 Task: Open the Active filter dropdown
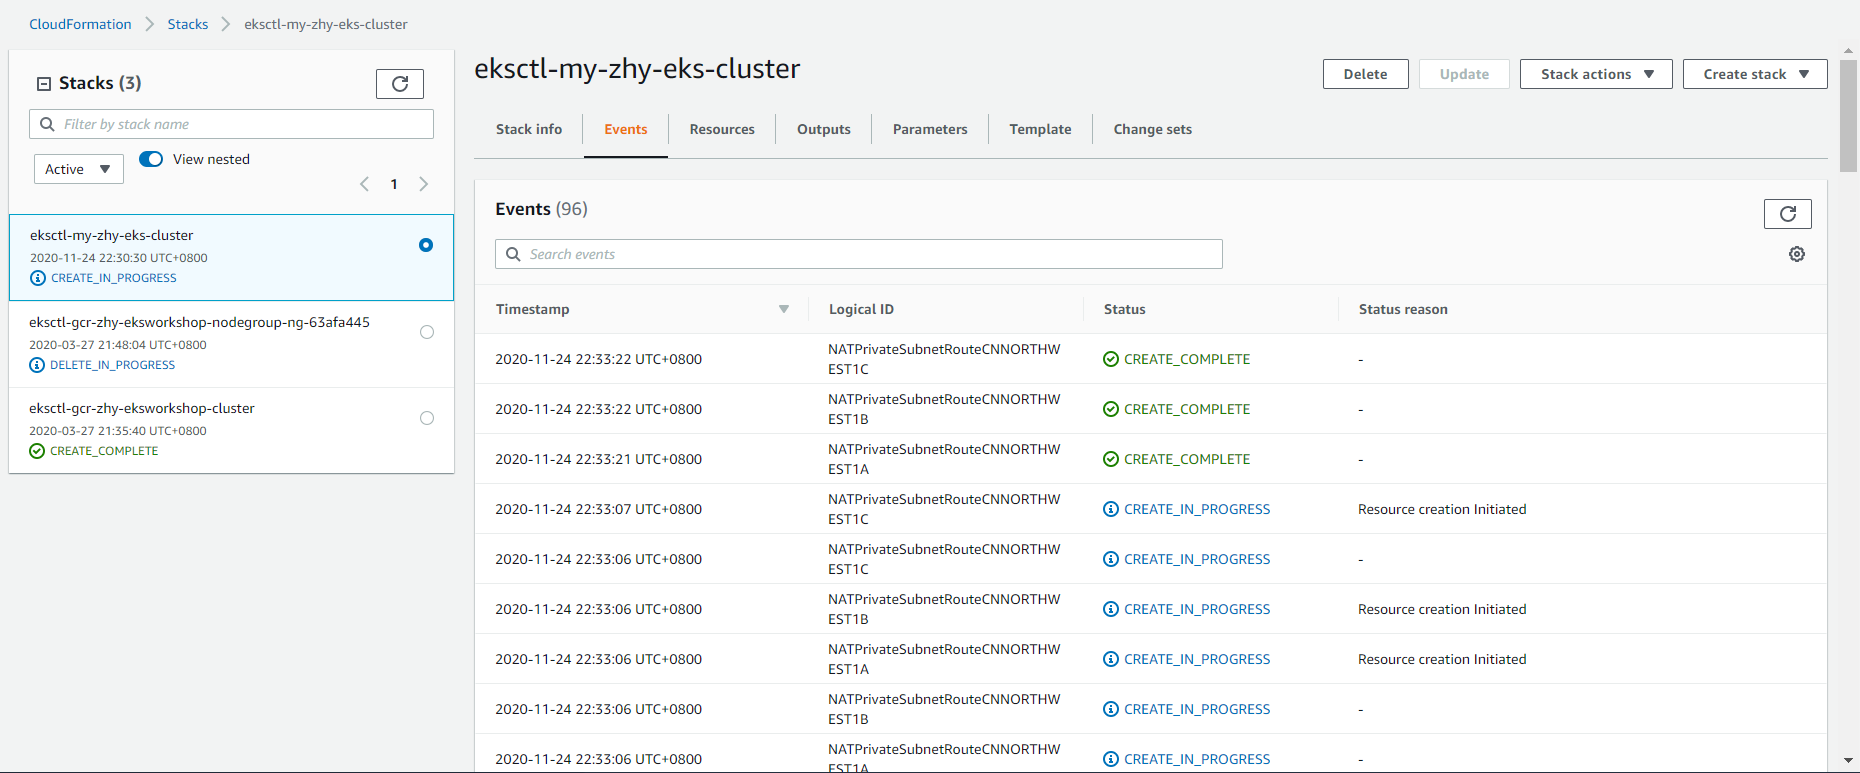tap(79, 169)
